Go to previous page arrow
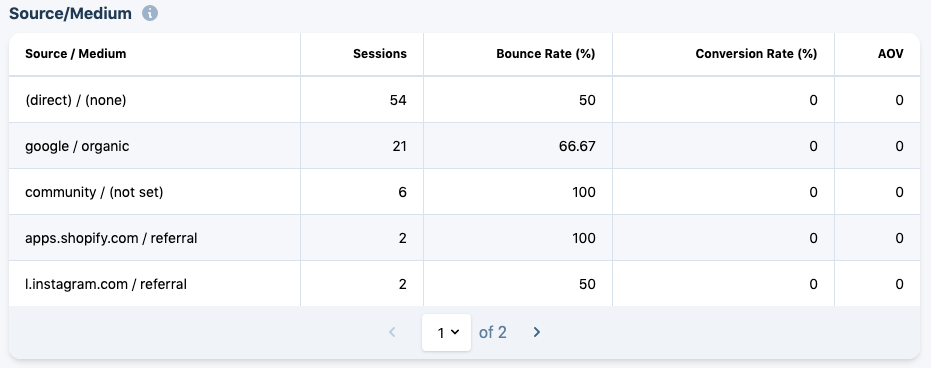 tap(392, 332)
